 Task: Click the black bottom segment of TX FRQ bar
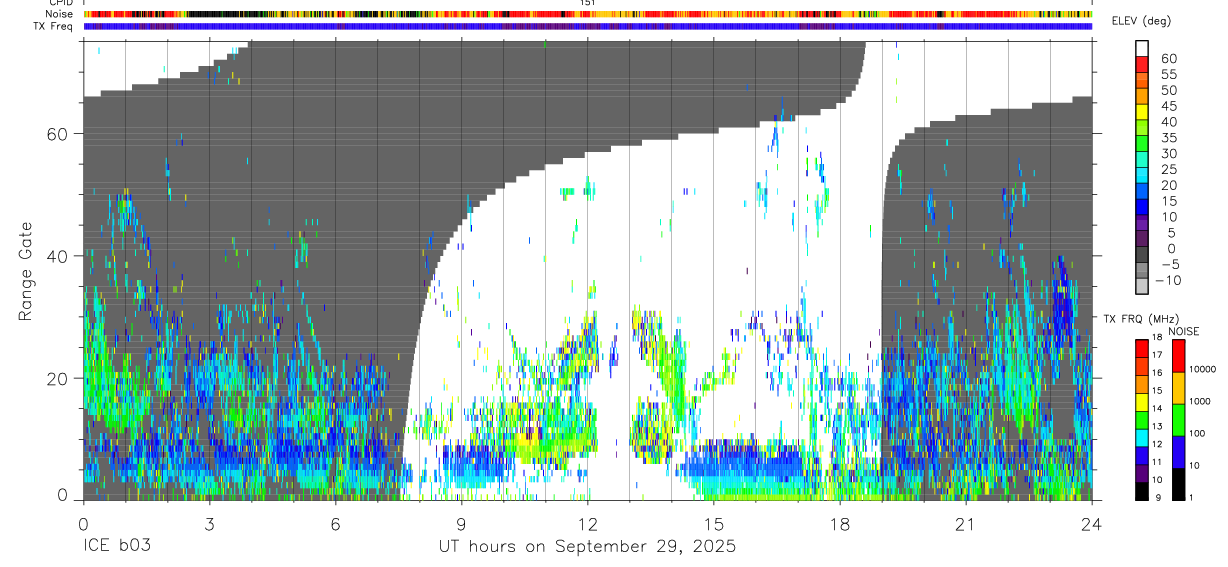click(x=1142, y=491)
